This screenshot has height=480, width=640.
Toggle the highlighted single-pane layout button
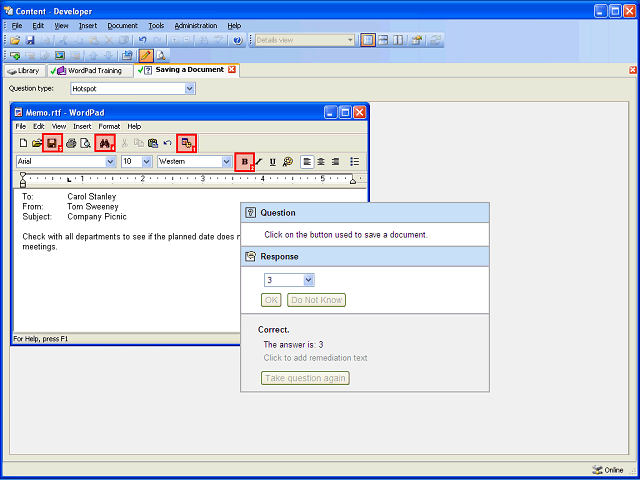tap(368, 40)
